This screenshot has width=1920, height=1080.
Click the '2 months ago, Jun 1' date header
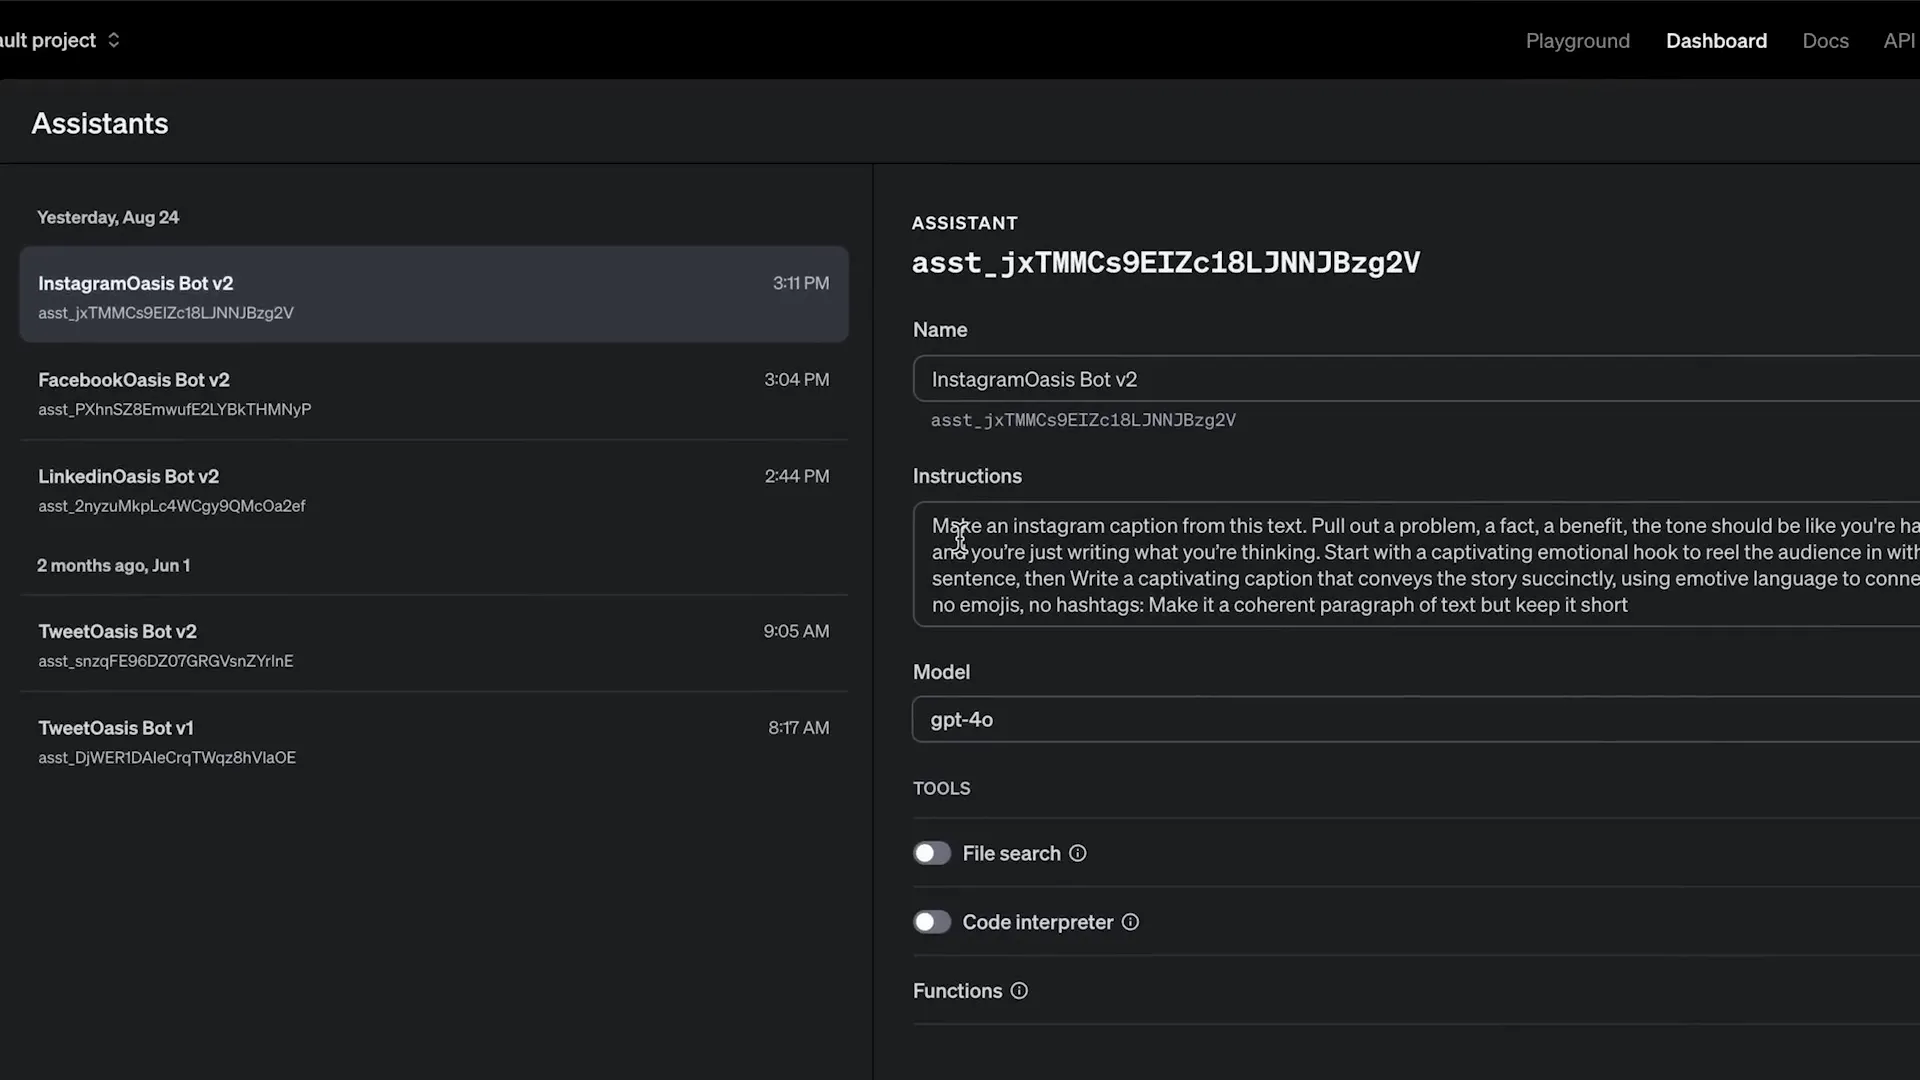coord(113,565)
